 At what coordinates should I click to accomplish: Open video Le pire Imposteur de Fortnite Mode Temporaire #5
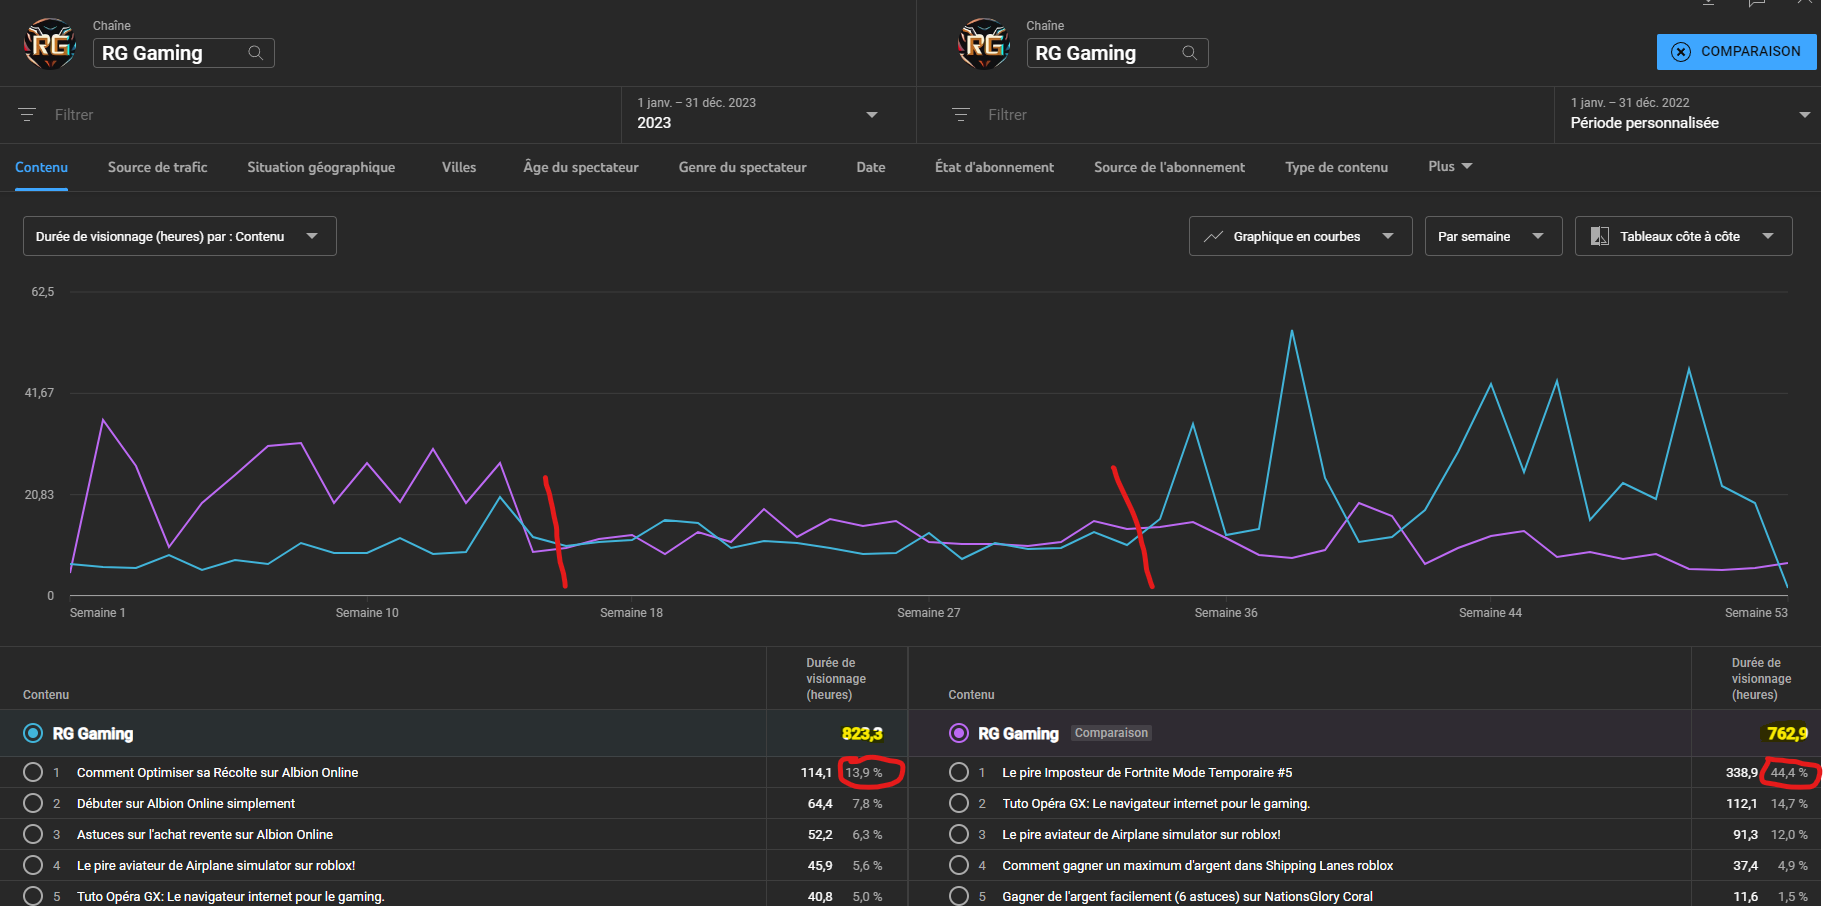[x=1147, y=772]
